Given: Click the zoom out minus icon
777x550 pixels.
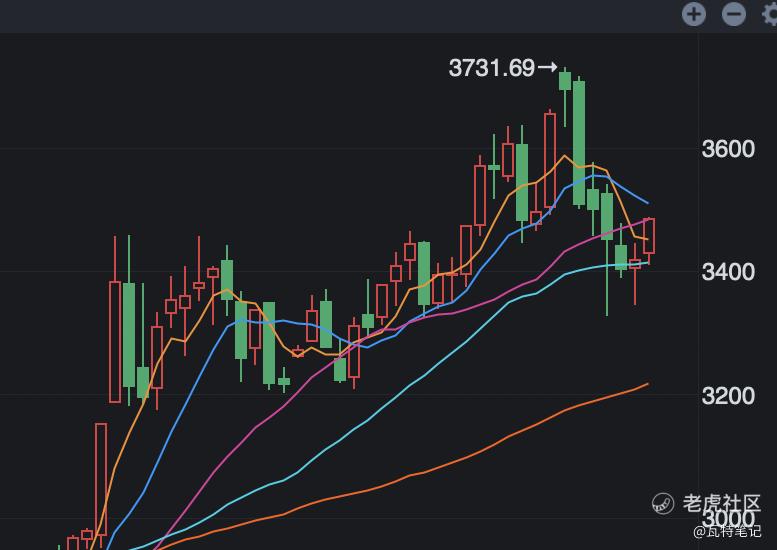Looking at the screenshot, I should click(734, 14).
